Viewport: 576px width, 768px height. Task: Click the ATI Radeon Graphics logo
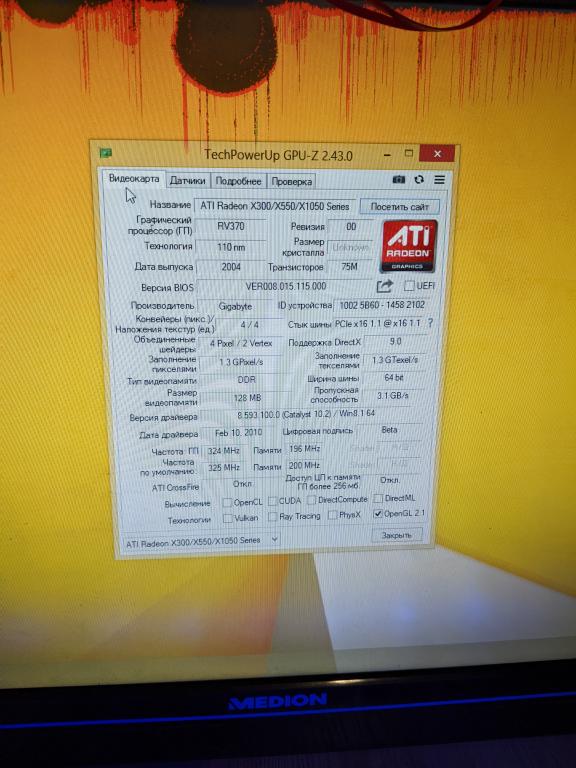coord(408,246)
